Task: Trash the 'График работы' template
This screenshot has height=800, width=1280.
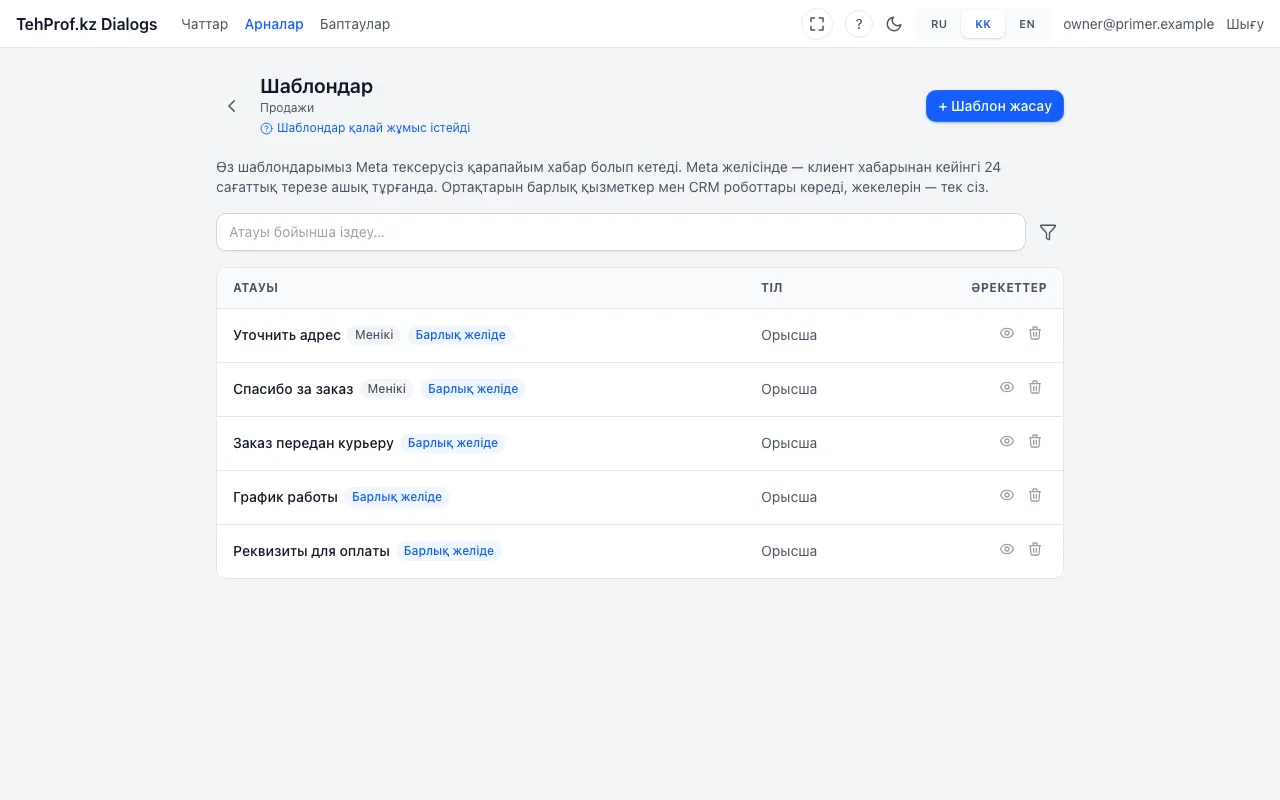Action: coord(1035,495)
